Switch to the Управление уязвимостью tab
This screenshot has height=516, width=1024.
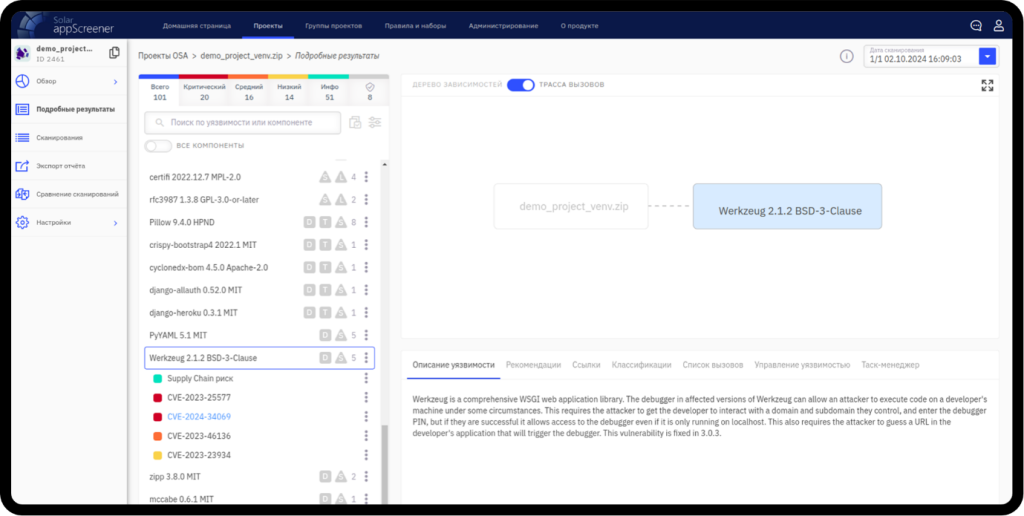click(802, 365)
